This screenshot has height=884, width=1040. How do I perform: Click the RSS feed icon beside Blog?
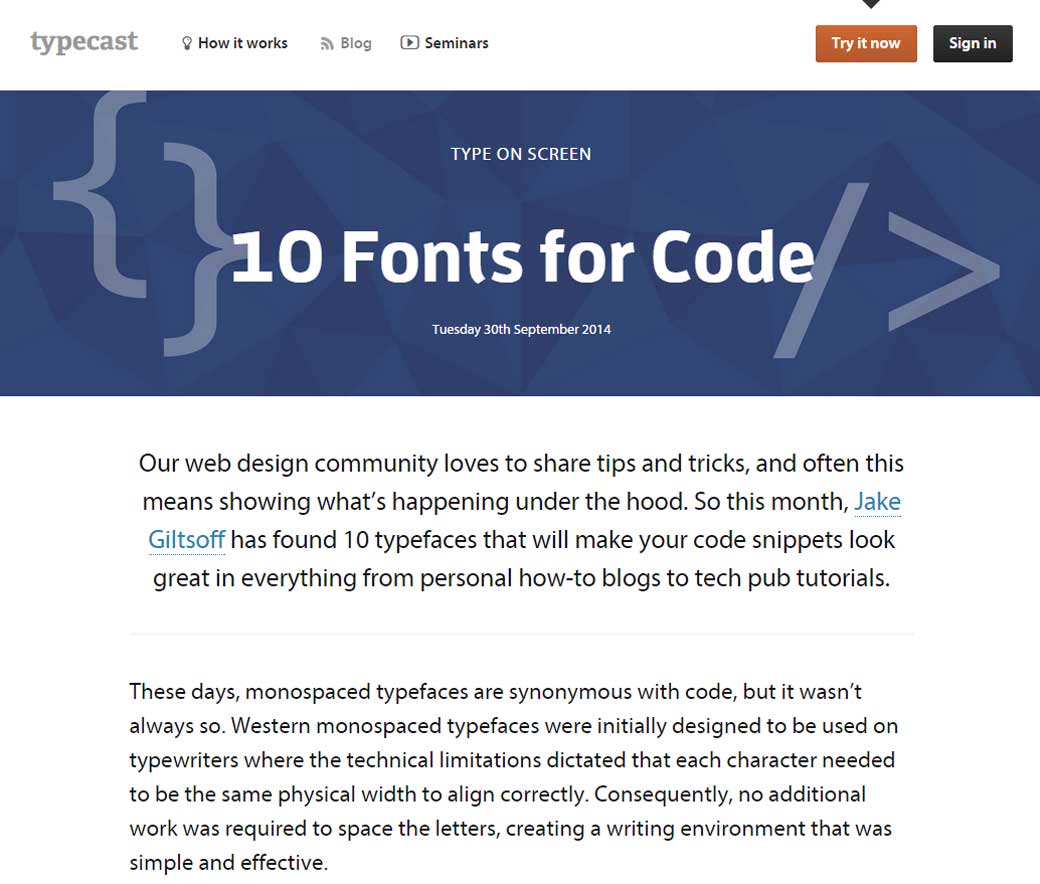pyautogui.click(x=326, y=44)
